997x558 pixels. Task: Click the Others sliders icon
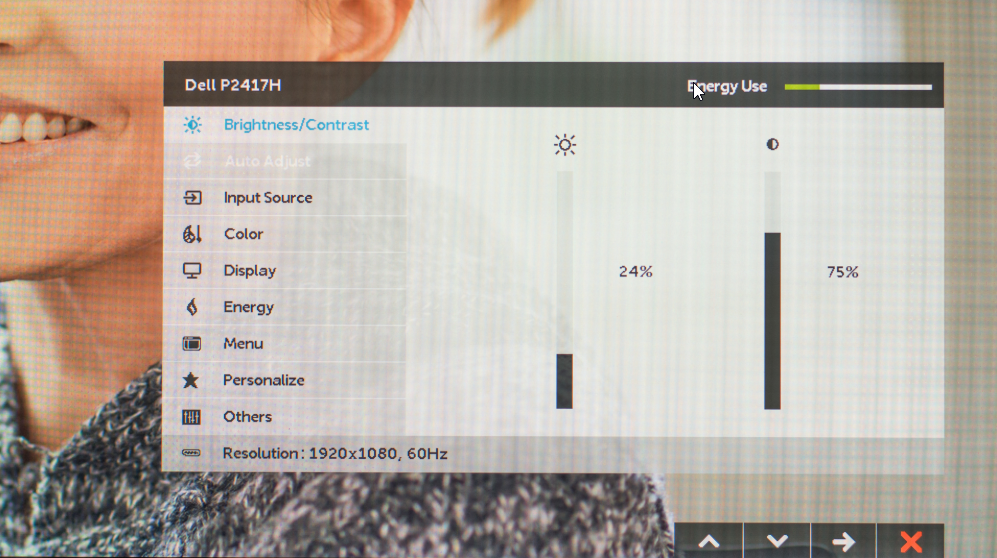click(x=191, y=417)
